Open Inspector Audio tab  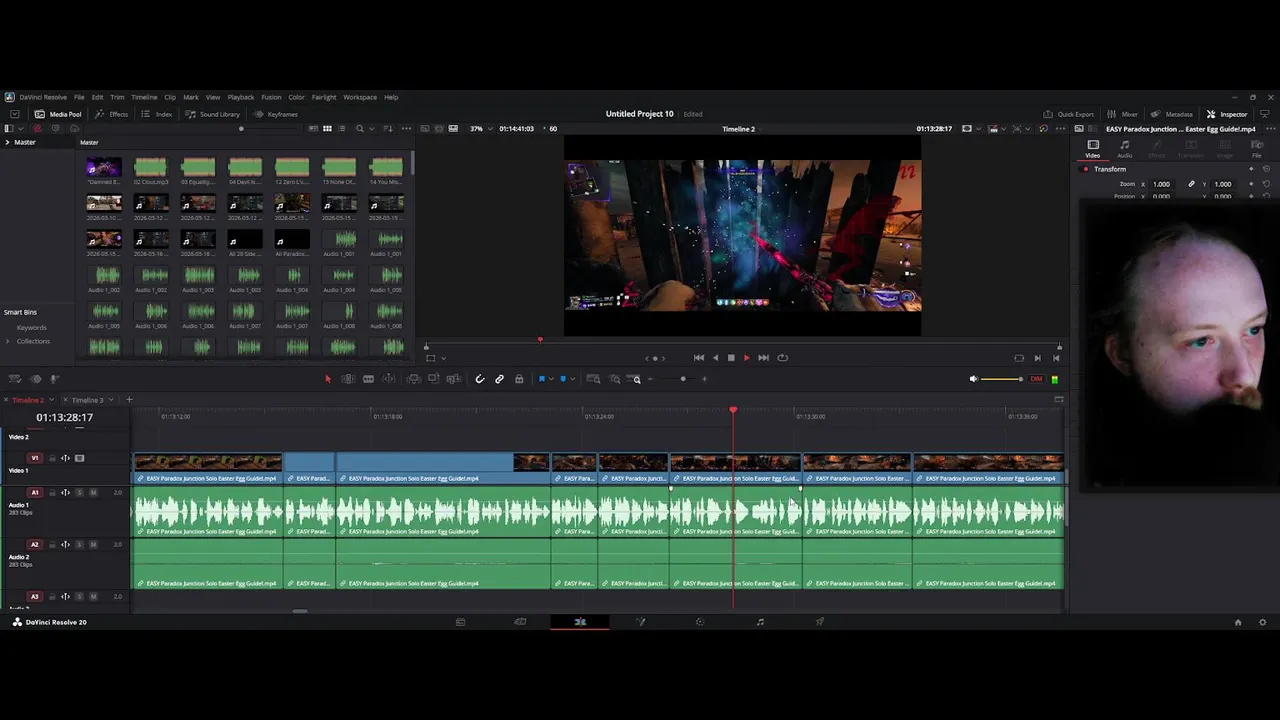point(1124,149)
